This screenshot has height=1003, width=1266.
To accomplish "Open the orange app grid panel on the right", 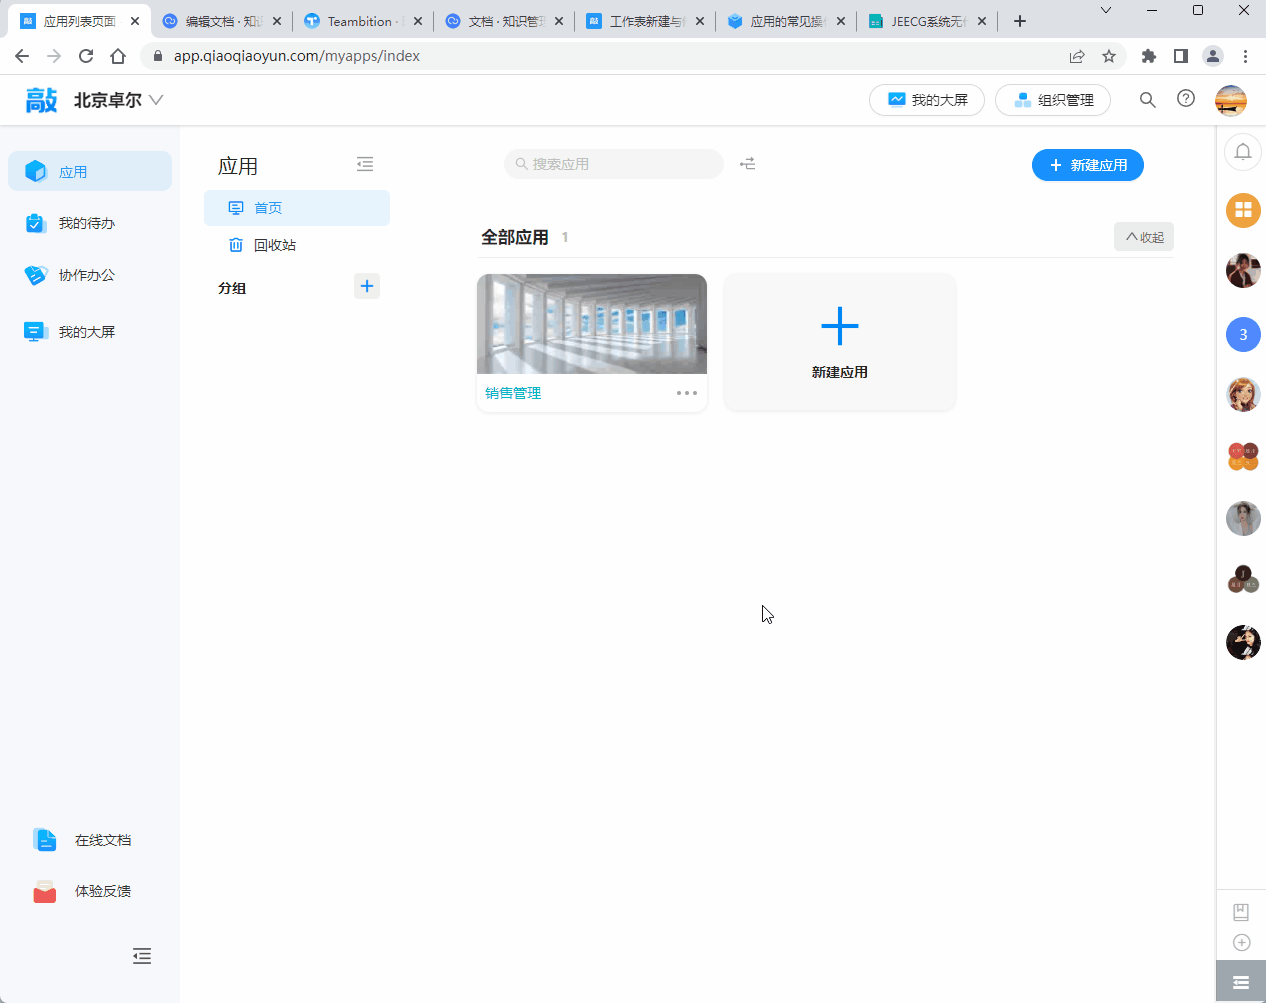I will click(1242, 211).
